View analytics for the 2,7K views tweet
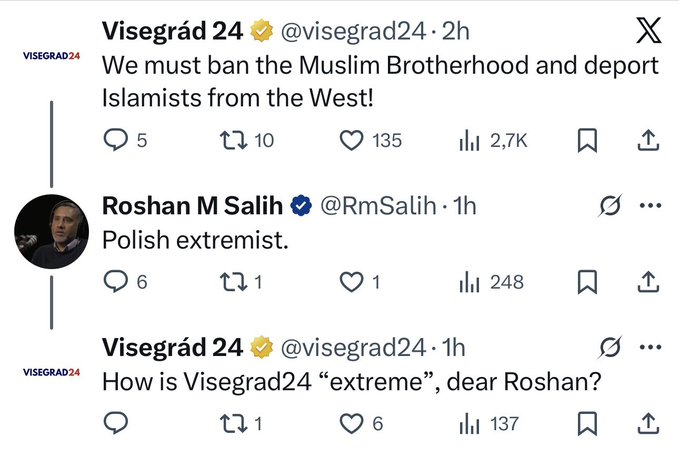This screenshot has height=455, width=679. (467, 141)
